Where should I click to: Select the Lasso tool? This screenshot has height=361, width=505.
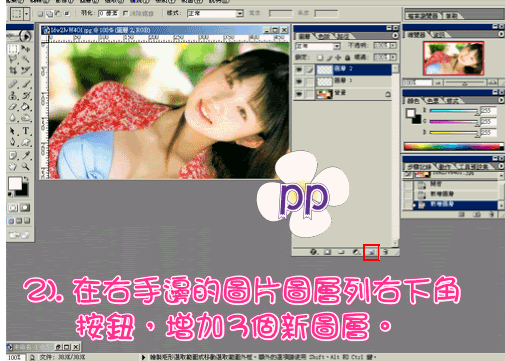13,60
